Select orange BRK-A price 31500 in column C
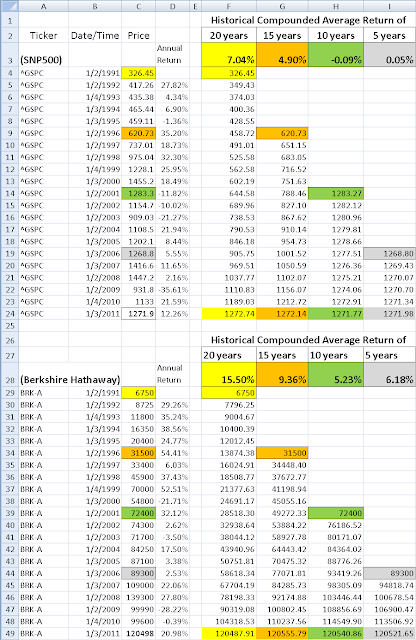This screenshot has width=416, height=640. 138,453
